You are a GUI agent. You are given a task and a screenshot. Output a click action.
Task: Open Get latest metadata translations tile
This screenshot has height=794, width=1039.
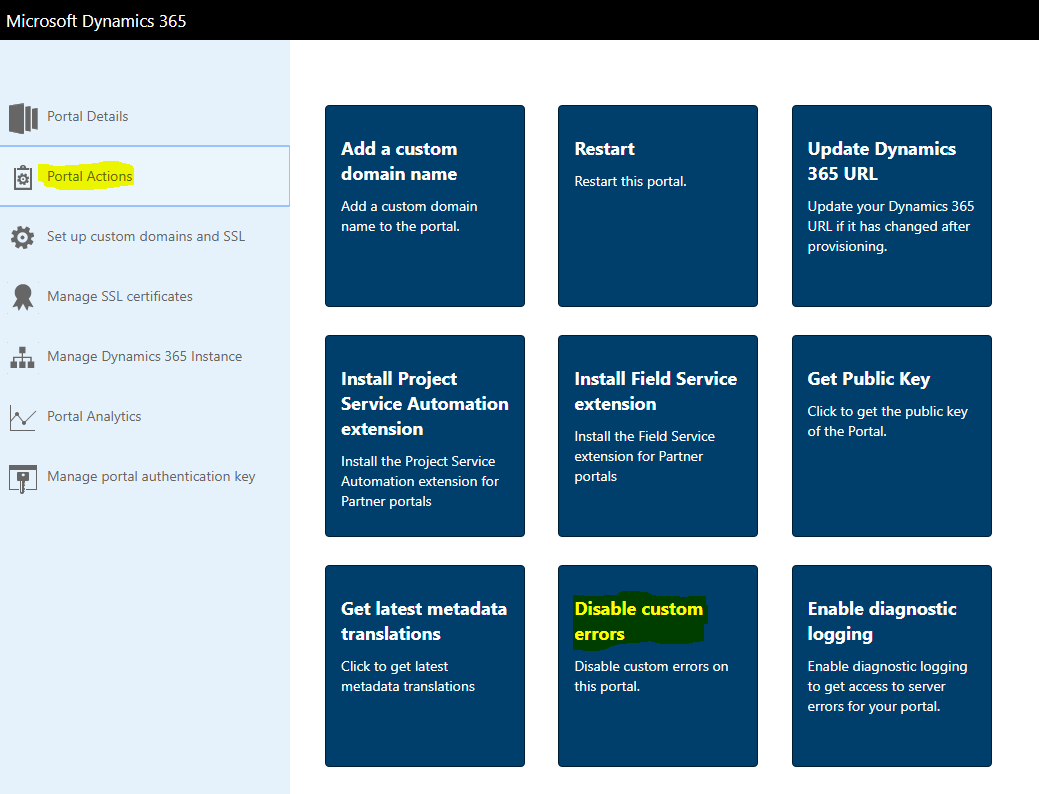[425, 665]
